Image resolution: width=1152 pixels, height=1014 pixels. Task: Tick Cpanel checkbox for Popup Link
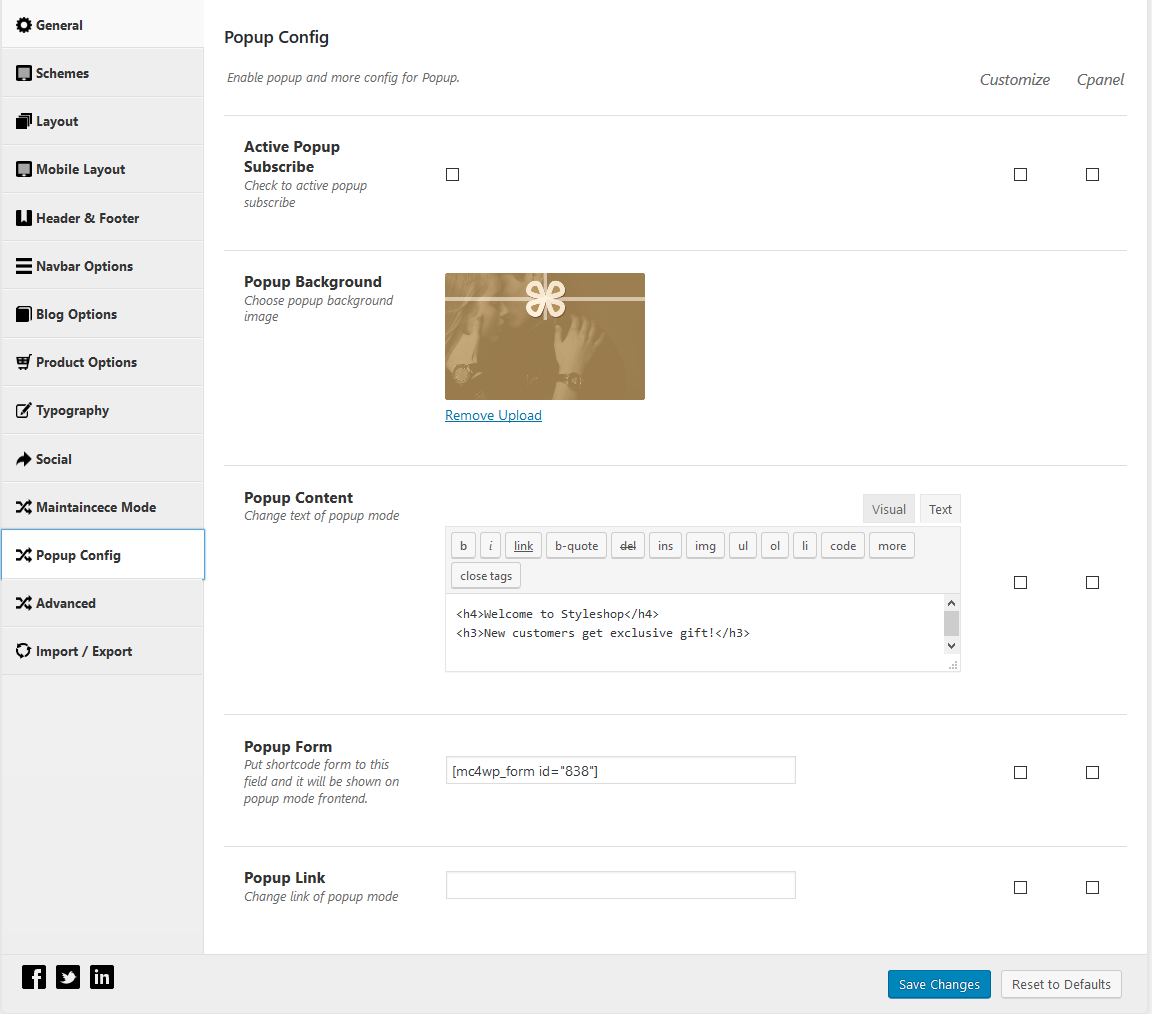pyautogui.click(x=1092, y=888)
